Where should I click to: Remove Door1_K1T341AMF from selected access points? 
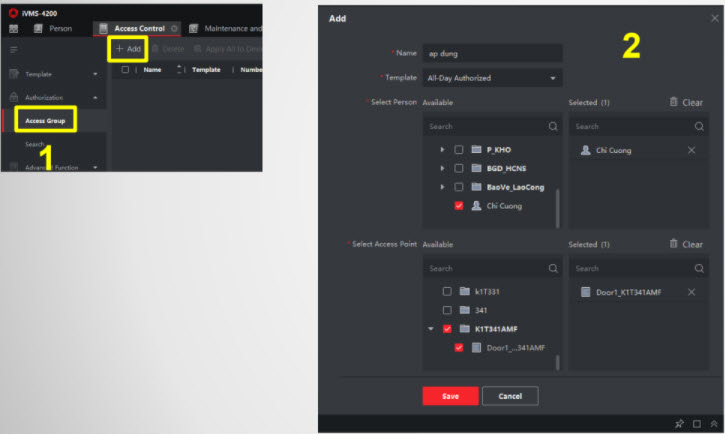click(x=691, y=292)
